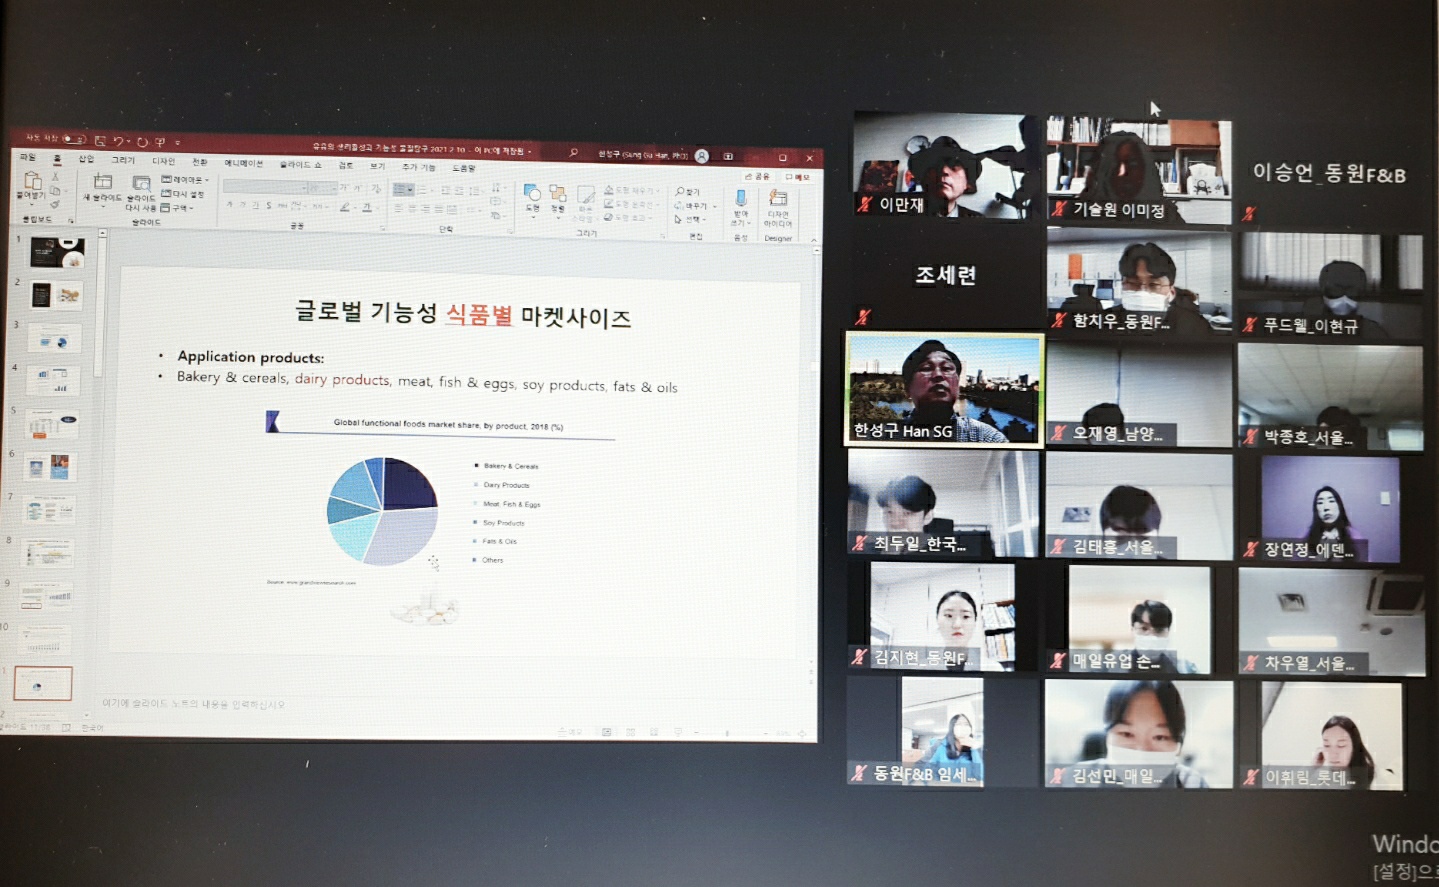Click the font color 가 icon
The height and width of the screenshot is (887, 1439).
[x=367, y=206]
